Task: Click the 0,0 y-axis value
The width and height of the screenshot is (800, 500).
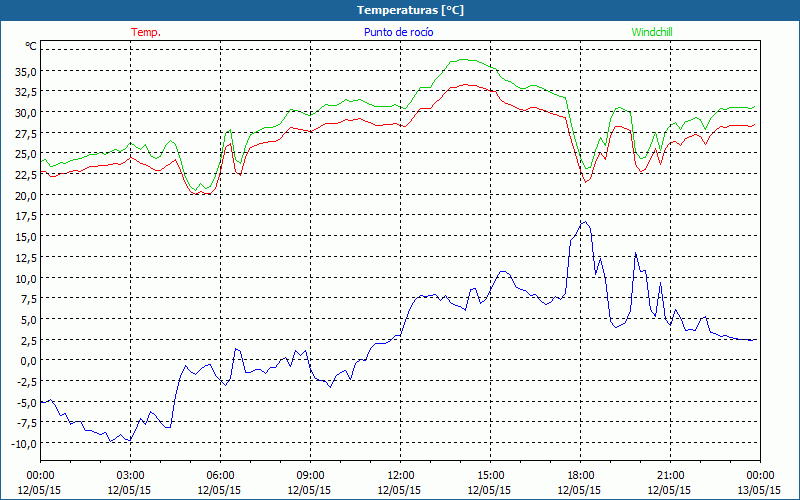Action: (x=28, y=361)
